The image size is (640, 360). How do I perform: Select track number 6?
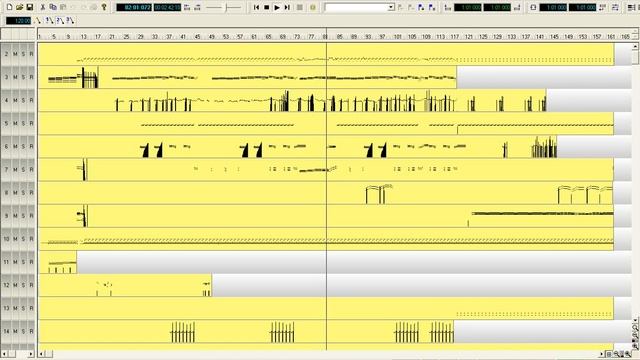coord(6,146)
